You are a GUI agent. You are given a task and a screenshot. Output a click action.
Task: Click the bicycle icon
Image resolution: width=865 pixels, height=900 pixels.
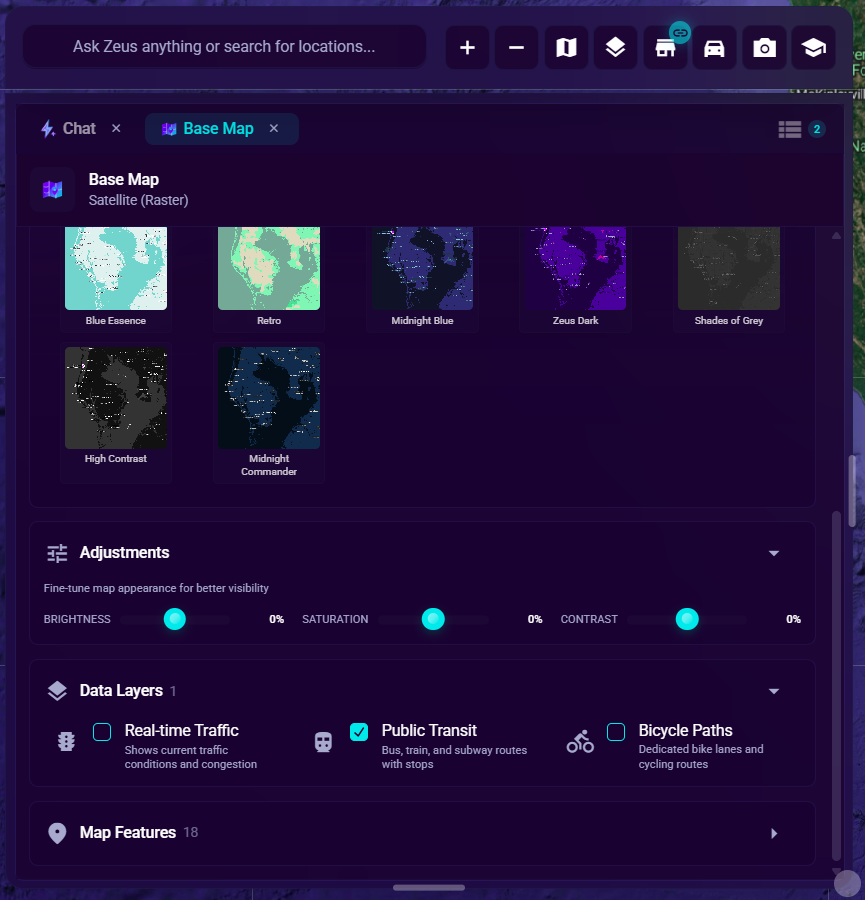coord(580,741)
